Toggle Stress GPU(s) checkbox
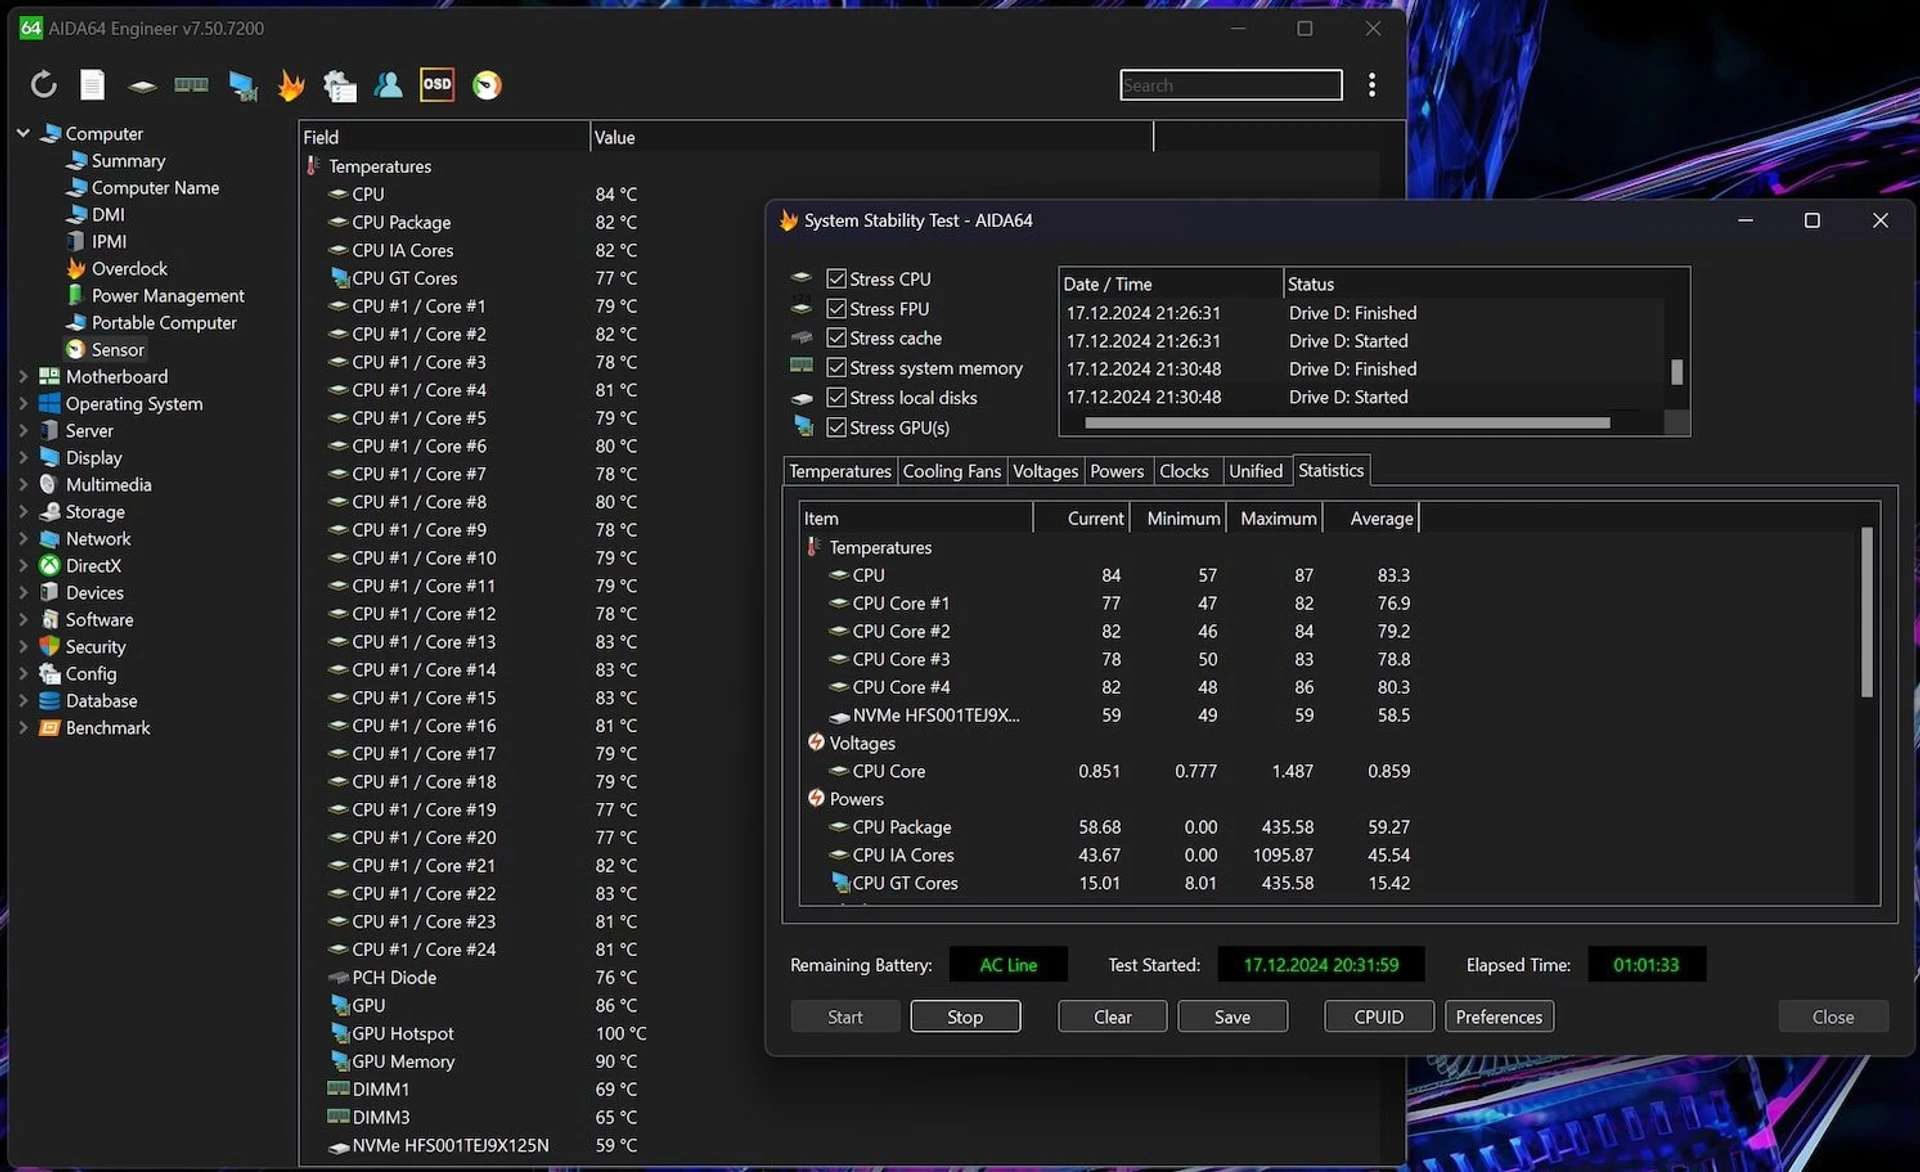Viewport: 1920px width, 1172px height. tap(836, 428)
